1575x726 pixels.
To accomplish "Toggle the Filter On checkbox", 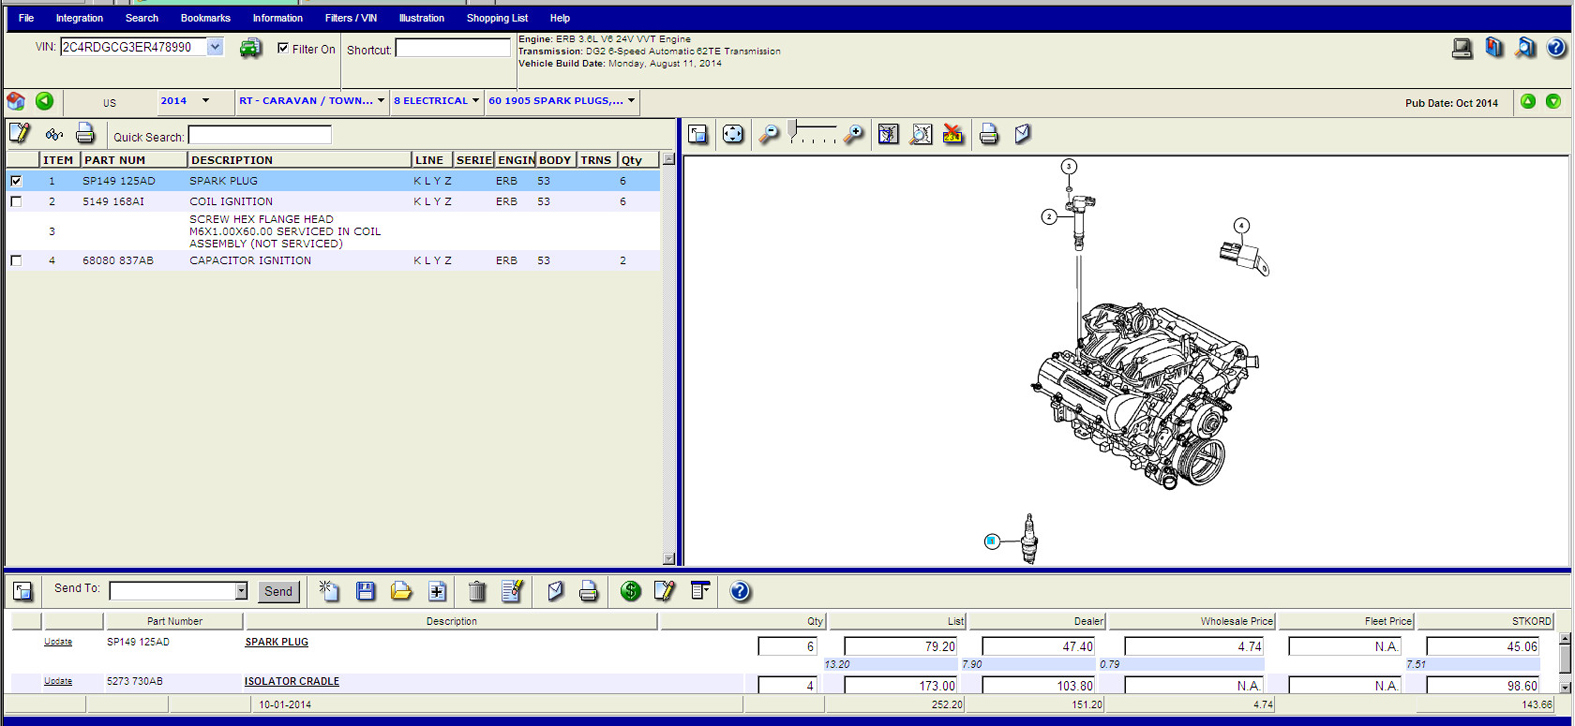I will coord(283,48).
